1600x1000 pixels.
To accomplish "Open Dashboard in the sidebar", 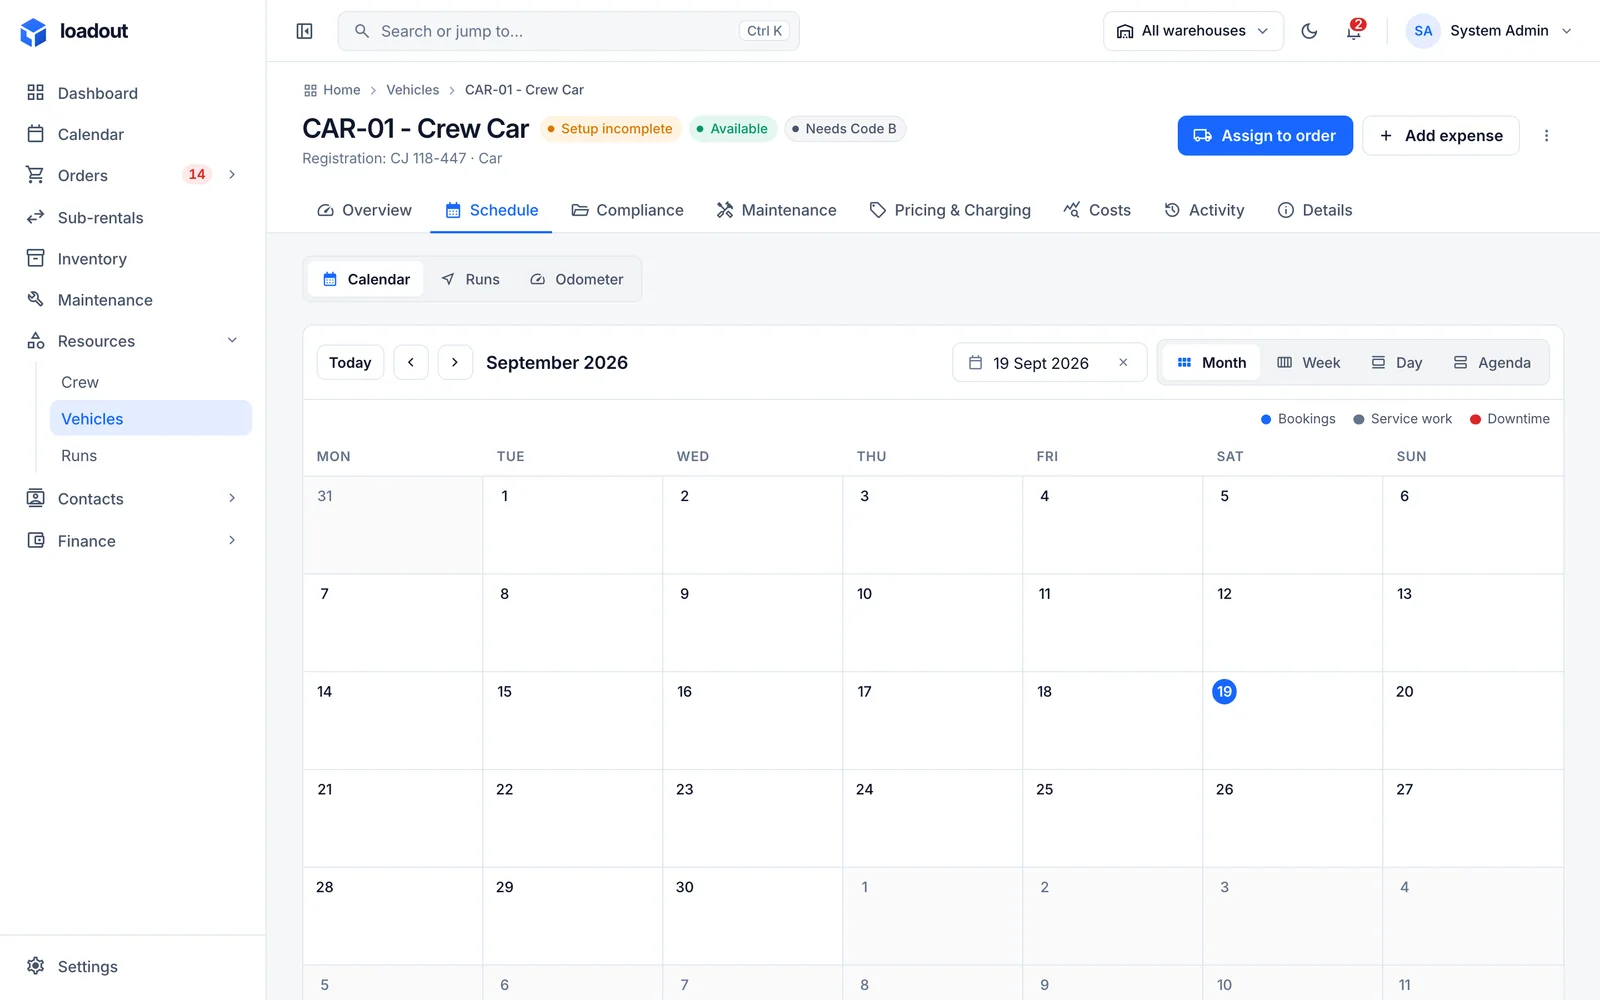I will pyautogui.click(x=133, y=93).
